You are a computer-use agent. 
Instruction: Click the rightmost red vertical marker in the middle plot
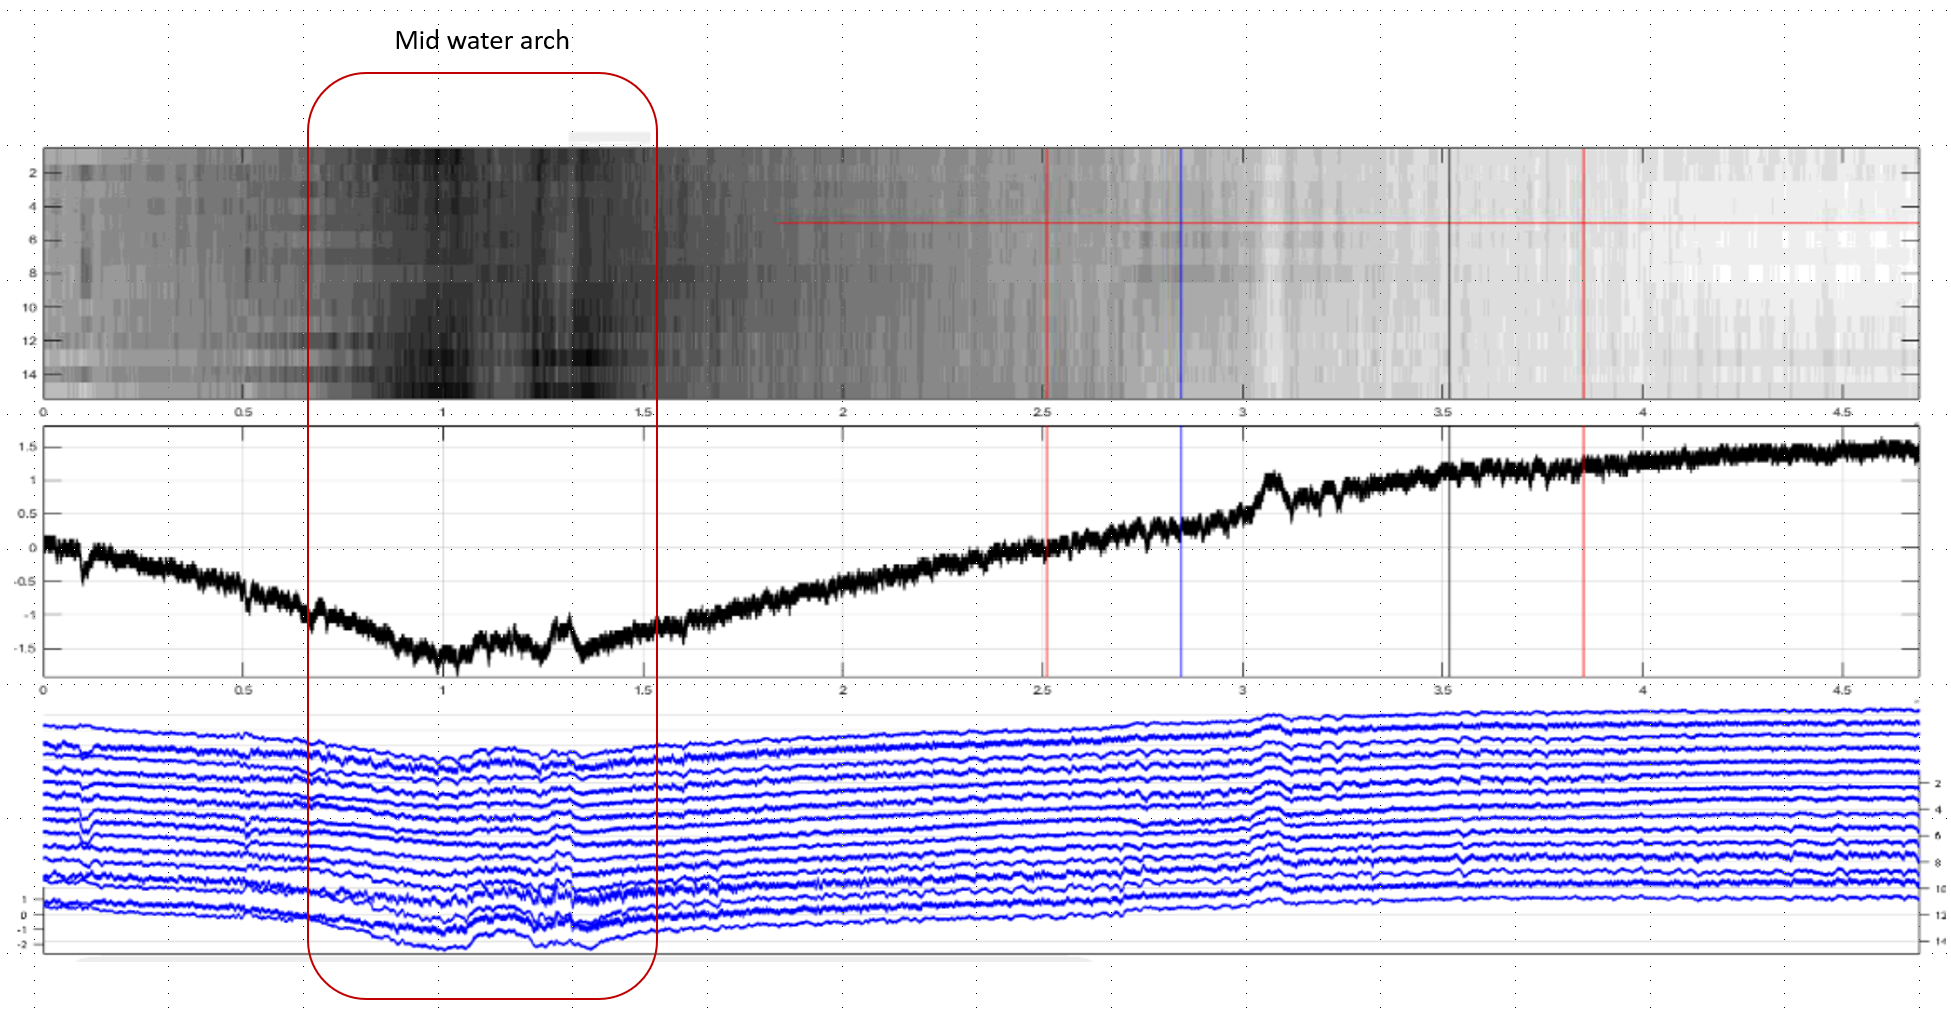point(1583,600)
